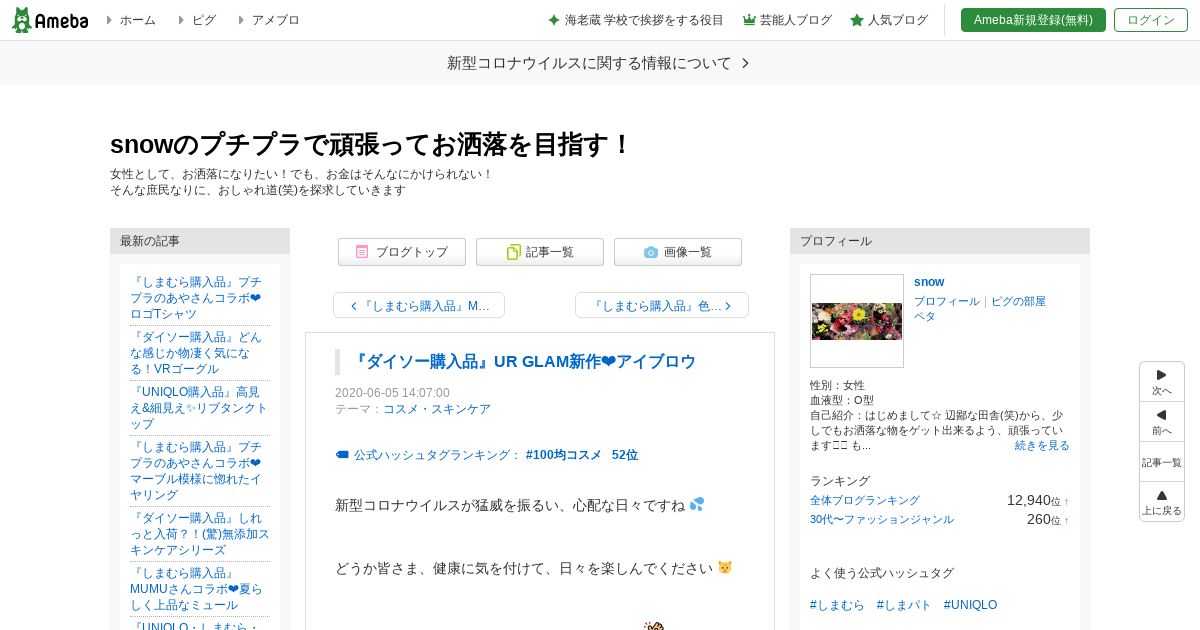Open blog title snowのプチプラで頑張ってお洒落を目指す！
1200x630 pixels.
[371, 145]
